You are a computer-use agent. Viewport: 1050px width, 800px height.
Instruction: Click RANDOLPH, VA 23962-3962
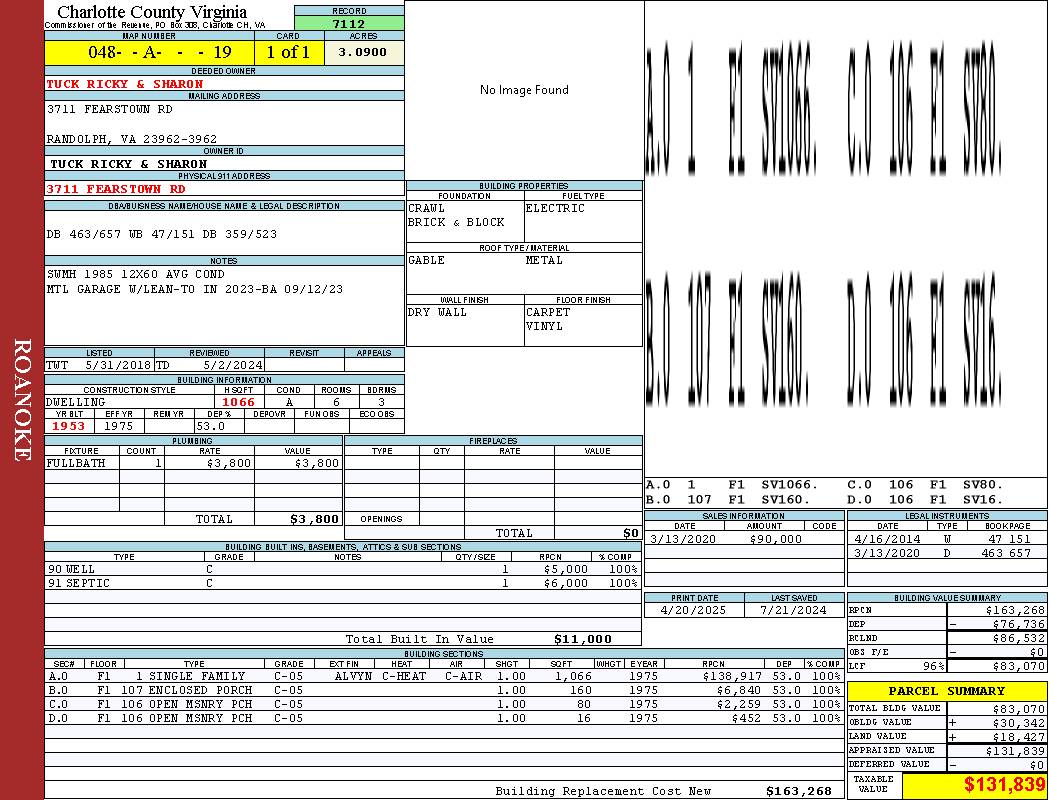[132, 139]
